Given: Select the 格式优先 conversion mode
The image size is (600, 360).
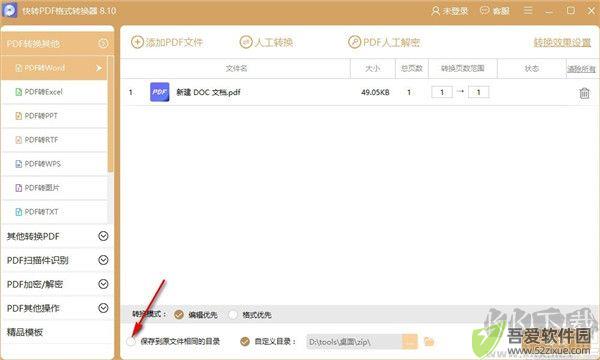Looking at the screenshot, I should 233,315.
